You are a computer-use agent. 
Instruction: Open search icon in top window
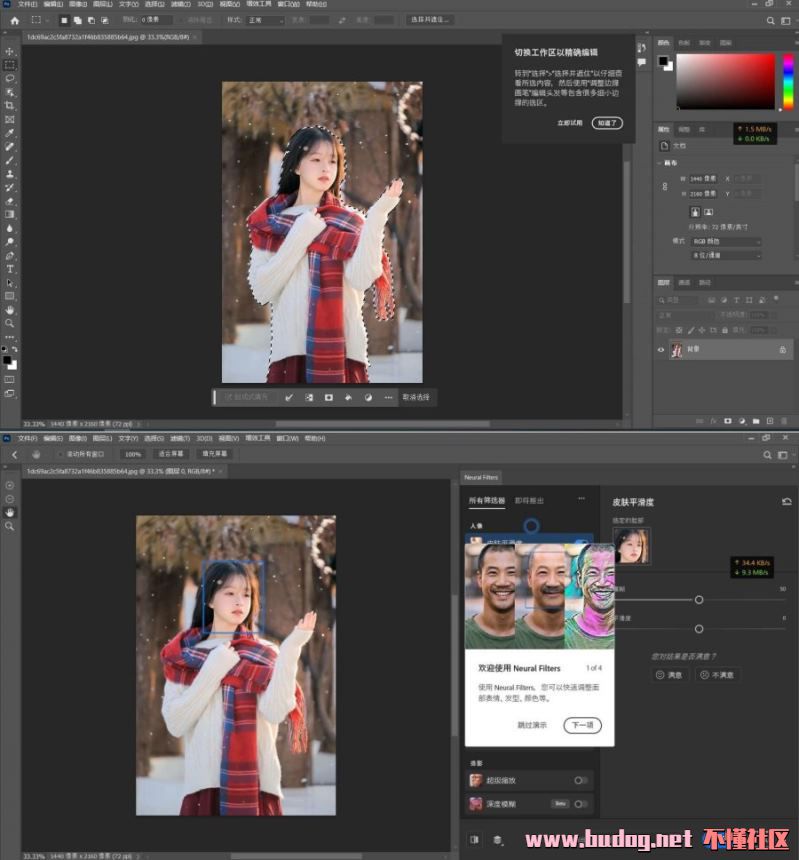point(770,21)
